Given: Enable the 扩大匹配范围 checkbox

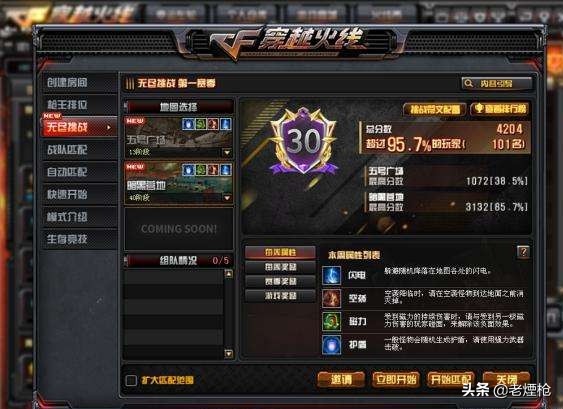Looking at the screenshot, I should tap(131, 380).
